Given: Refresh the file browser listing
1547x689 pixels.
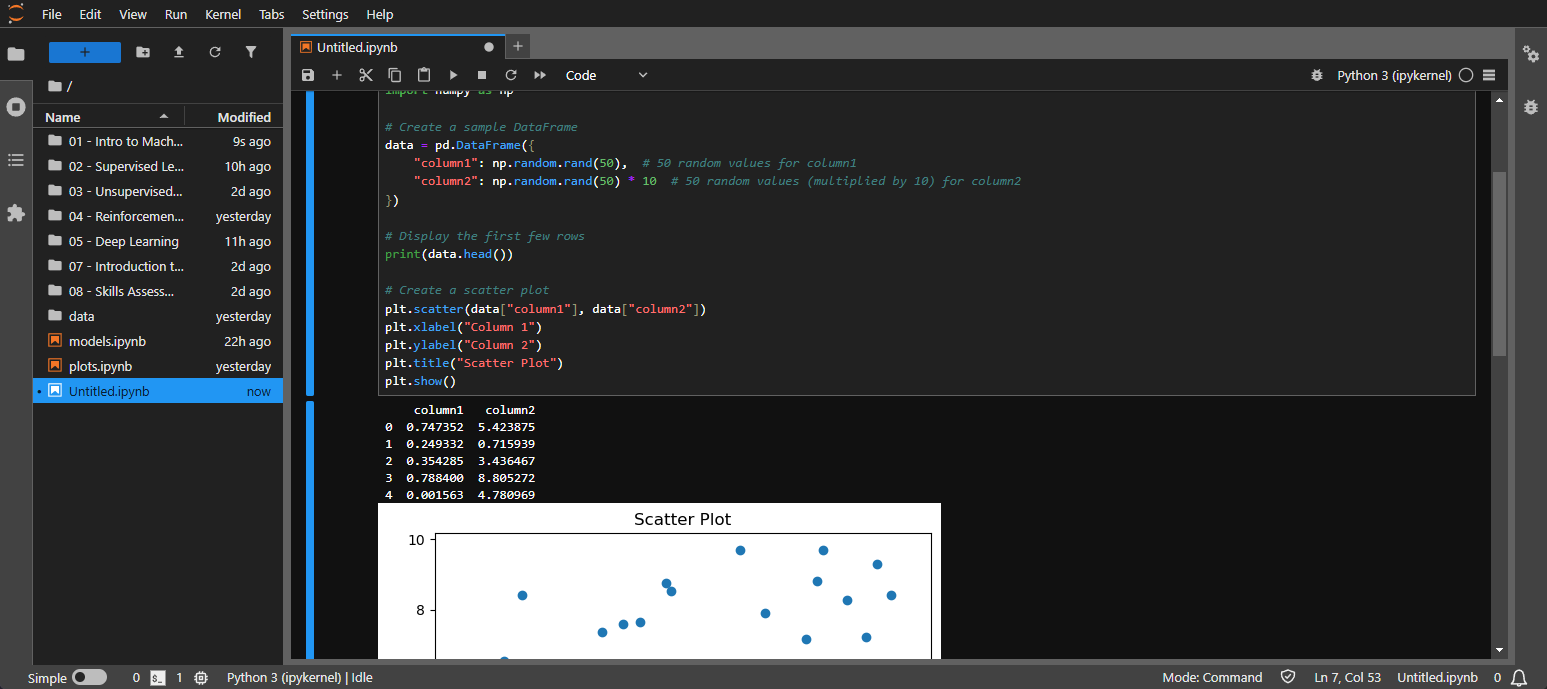Looking at the screenshot, I should (214, 51).
